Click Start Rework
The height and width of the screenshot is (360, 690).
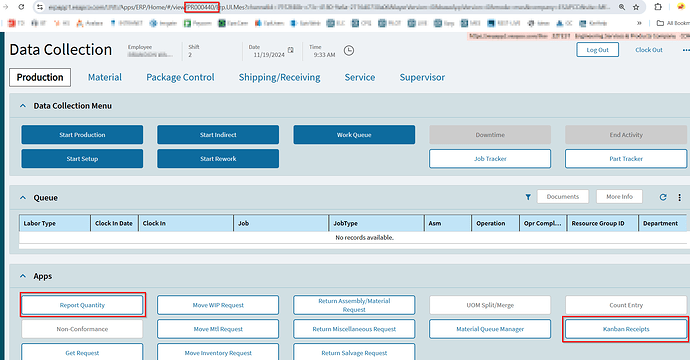(218, 158)
